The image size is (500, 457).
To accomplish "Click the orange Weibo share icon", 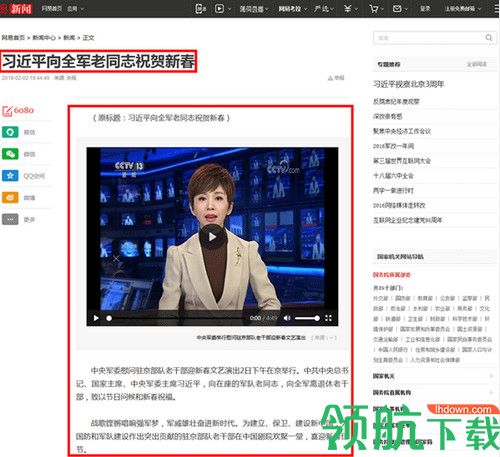I will [10, 197].
